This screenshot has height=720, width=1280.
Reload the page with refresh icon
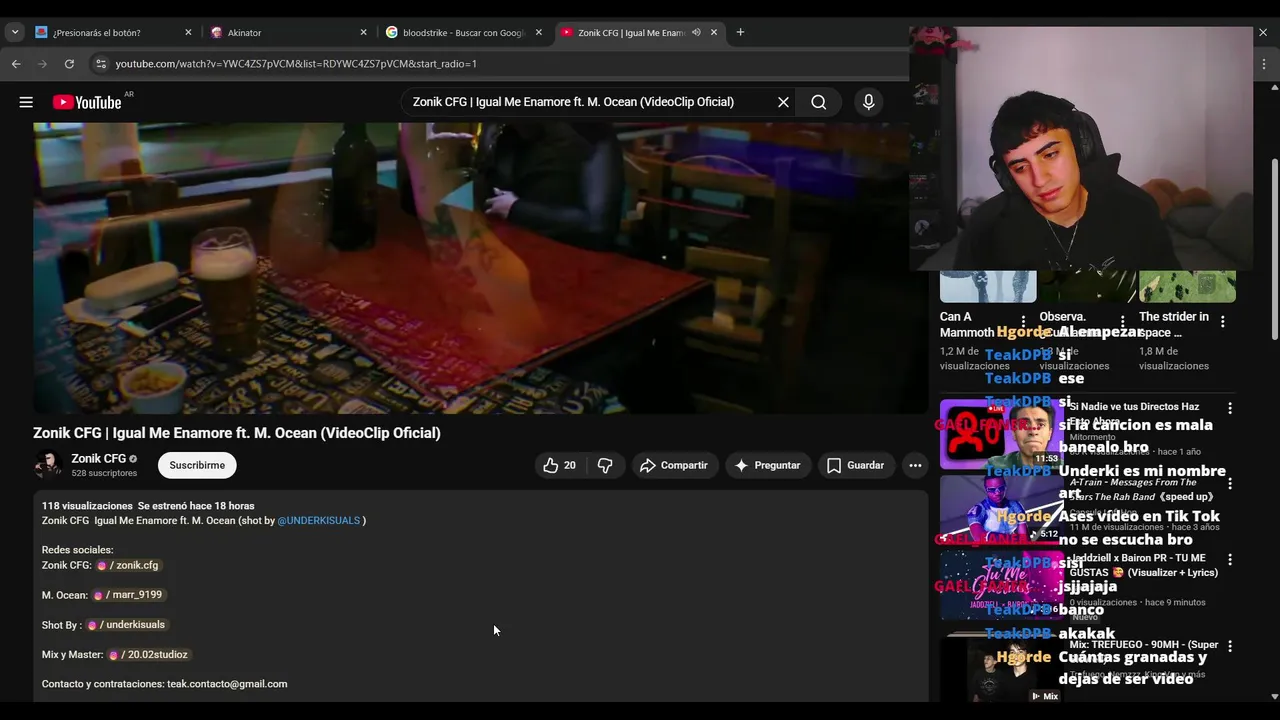69,63
